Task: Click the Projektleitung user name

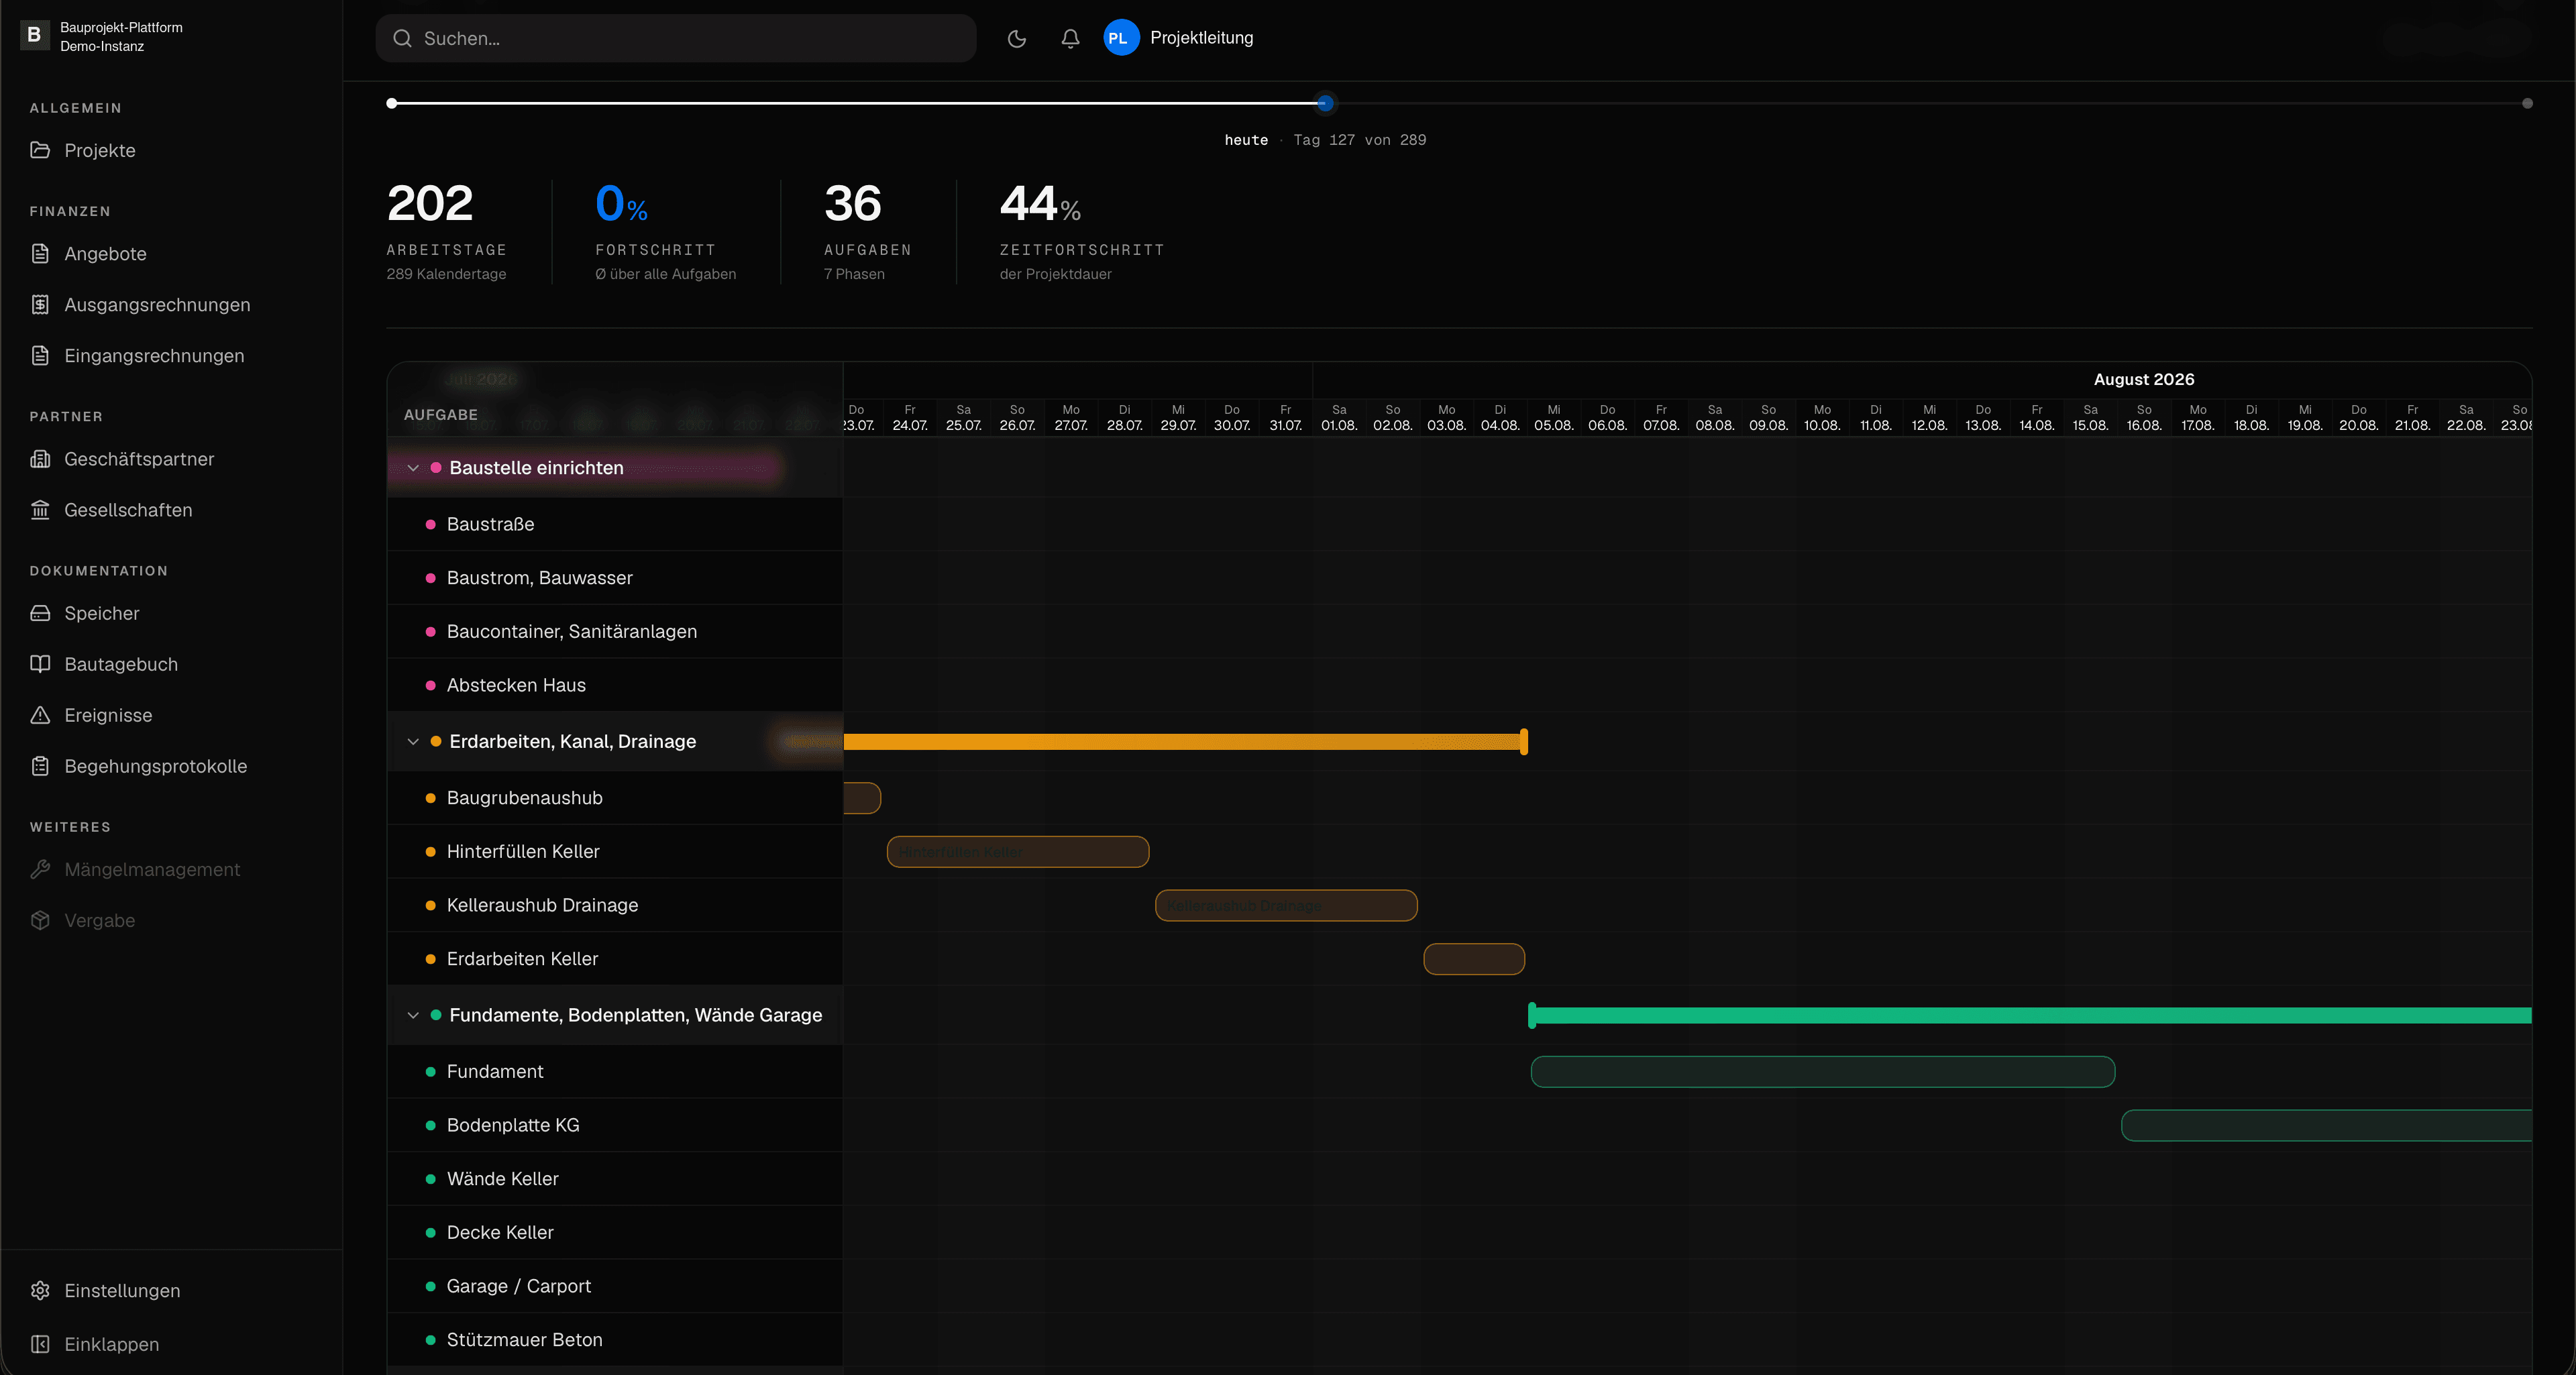Action: tap(1201, 38)
